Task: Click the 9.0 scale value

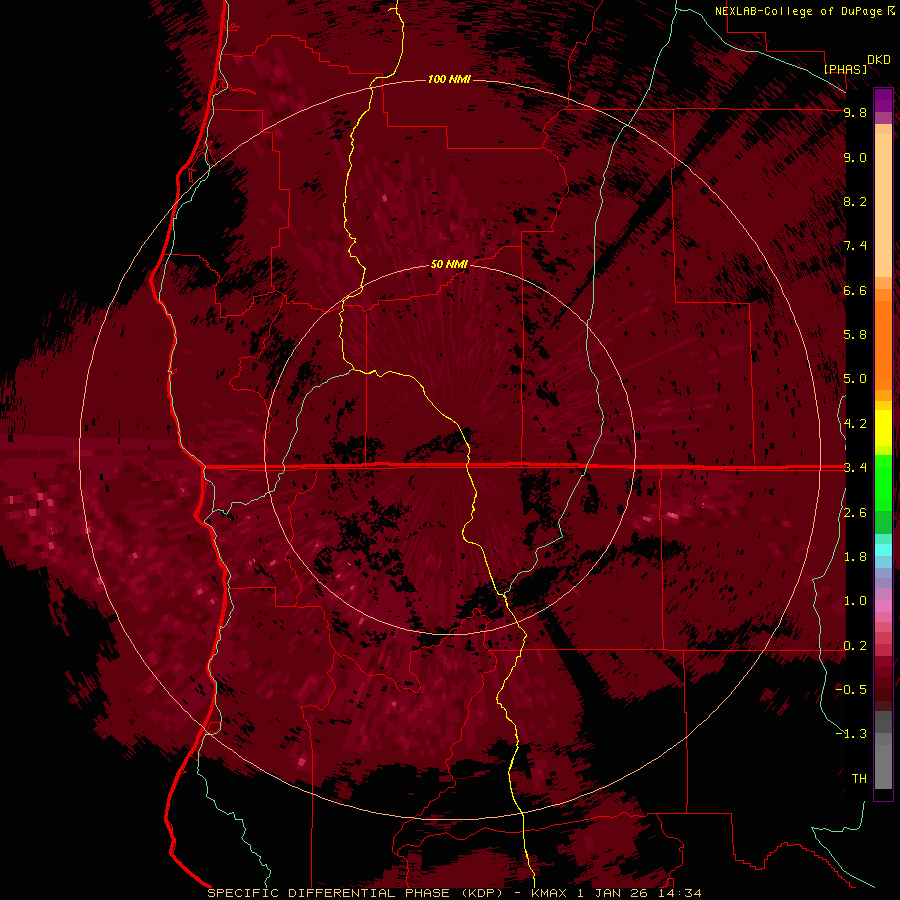Action: (x=855, y=157)
